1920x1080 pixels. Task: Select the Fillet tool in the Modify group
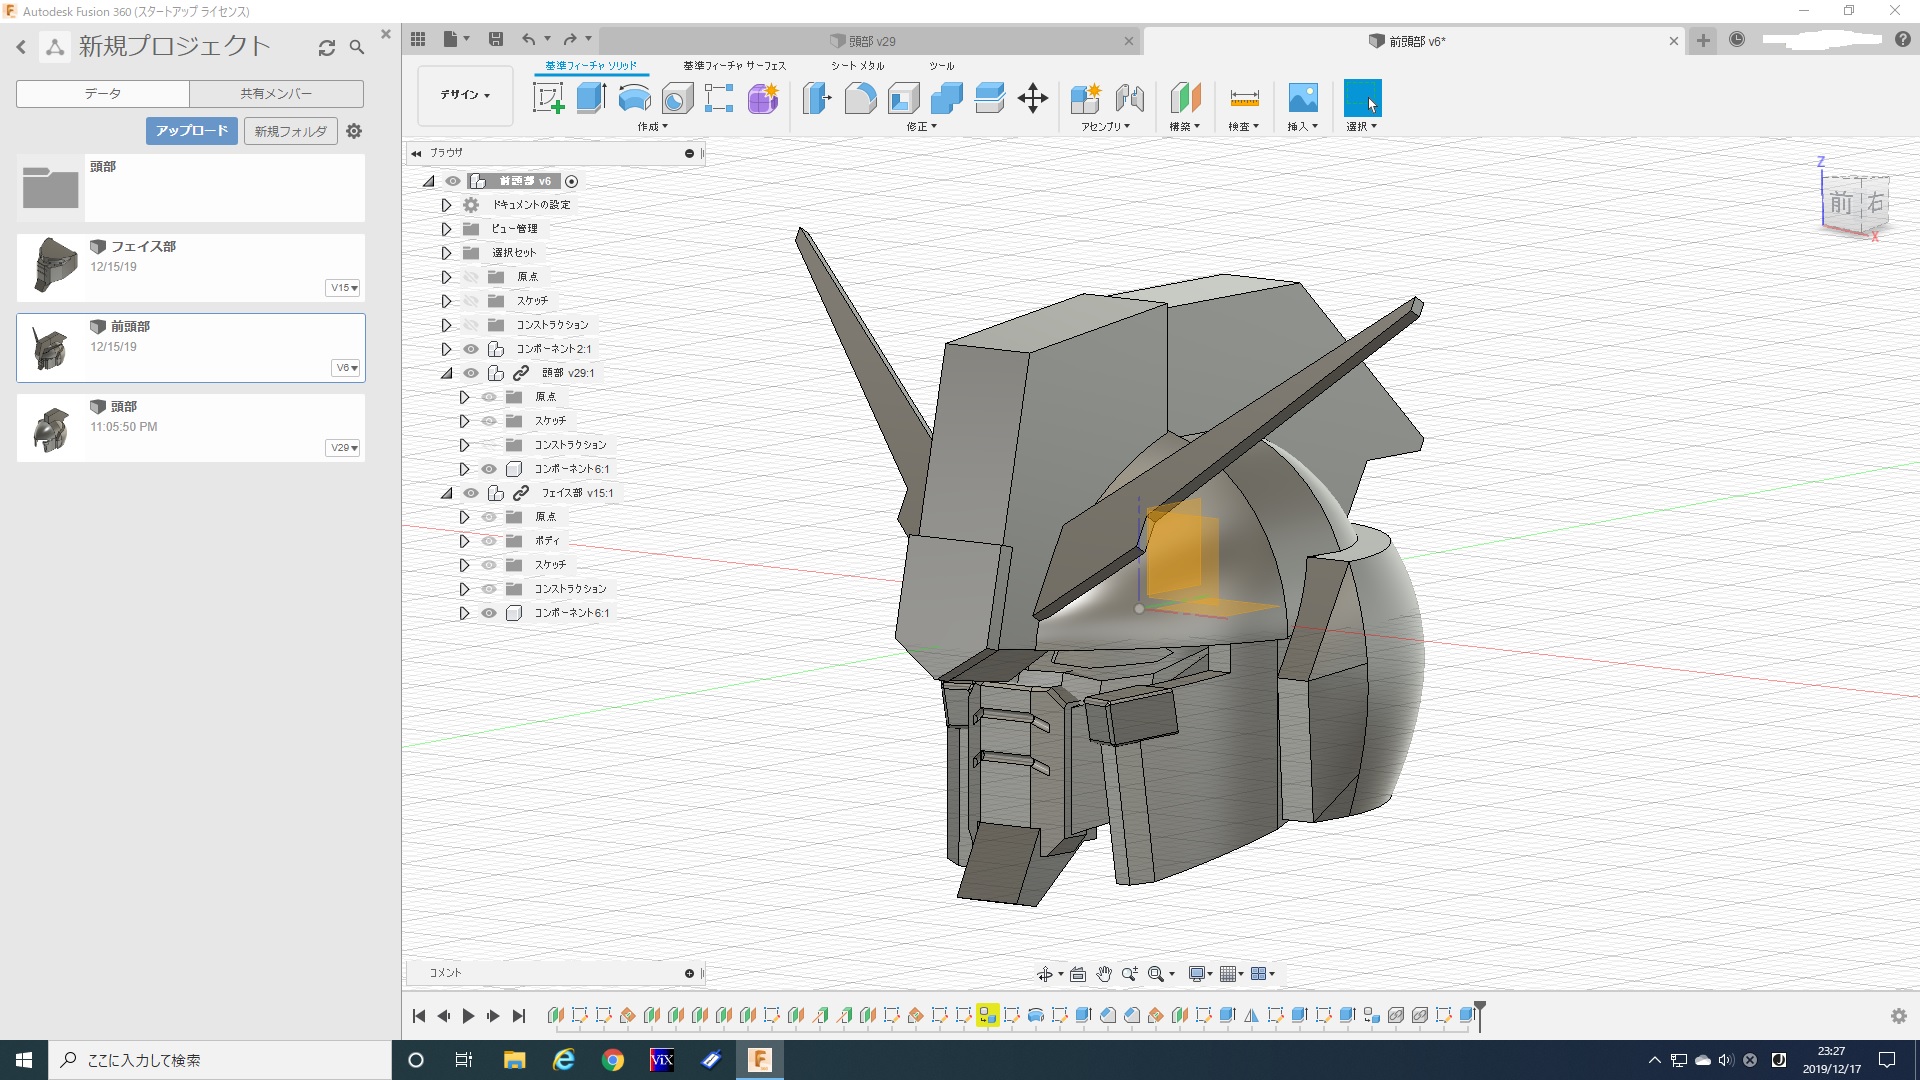click(860, 98)
